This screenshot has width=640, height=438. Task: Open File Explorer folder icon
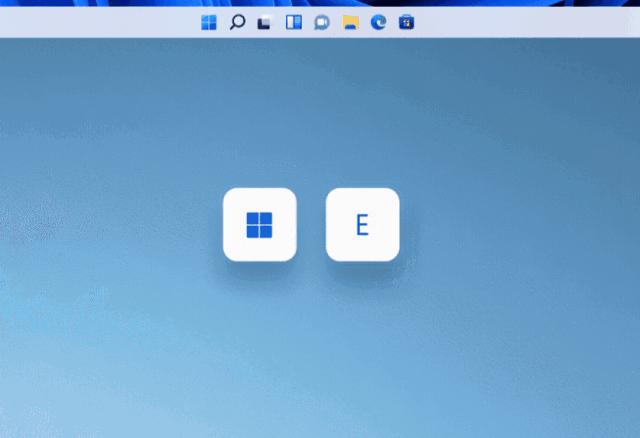pyautogui.click(x=350, y=22)
